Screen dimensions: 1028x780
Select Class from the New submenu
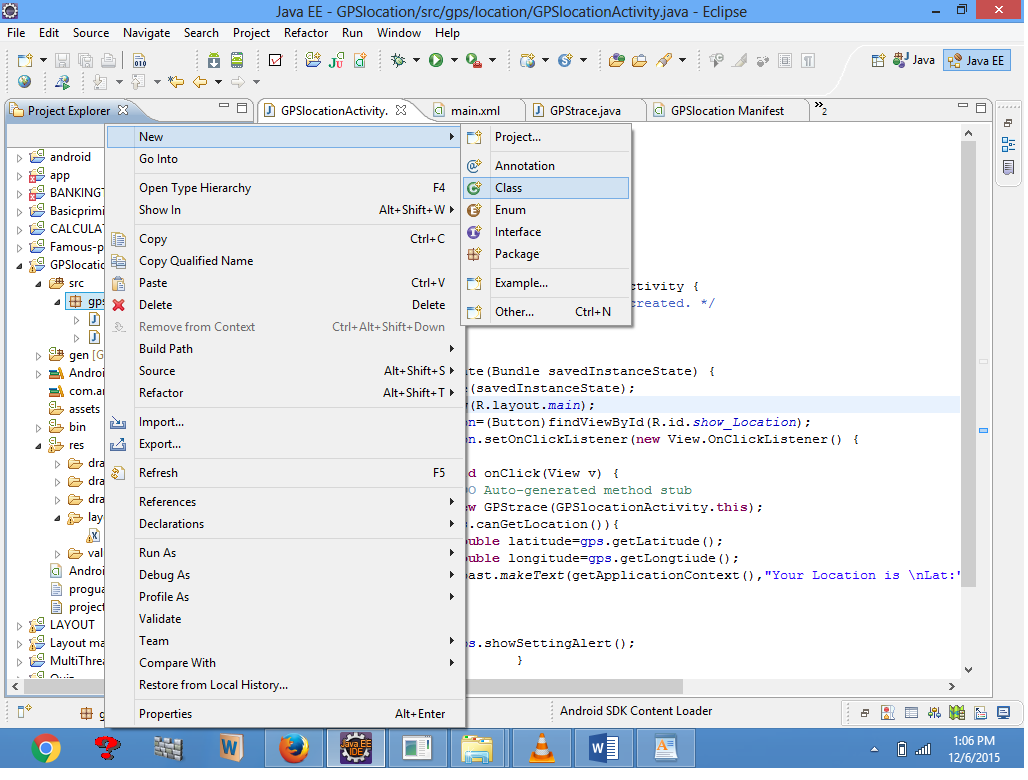click(x=508, y=188)
